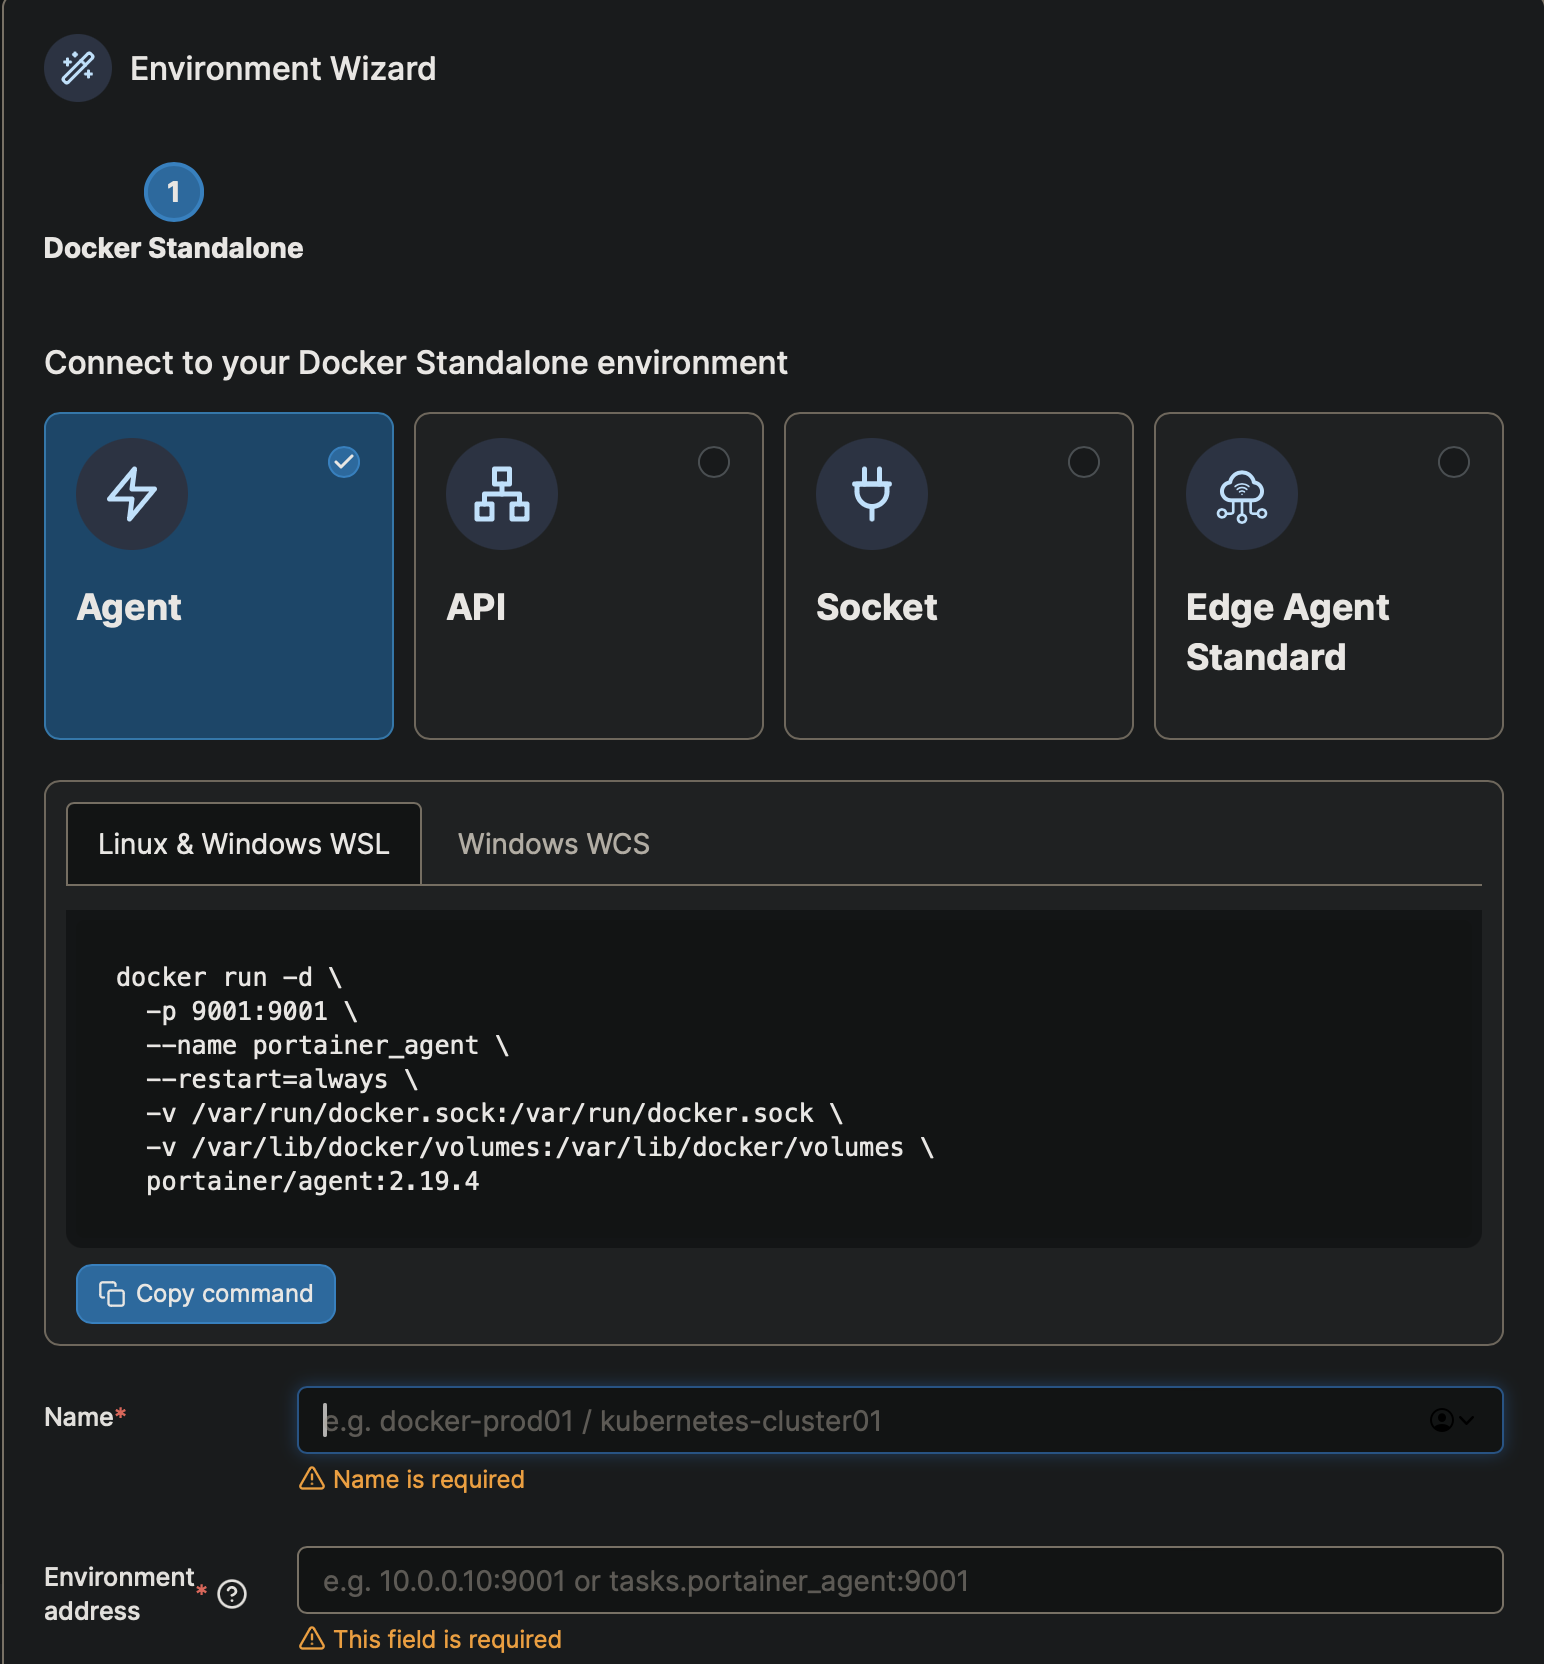Click the Socket plug icon
This screenshot has height=1664, width=1544.
click(x=872, y=494)
